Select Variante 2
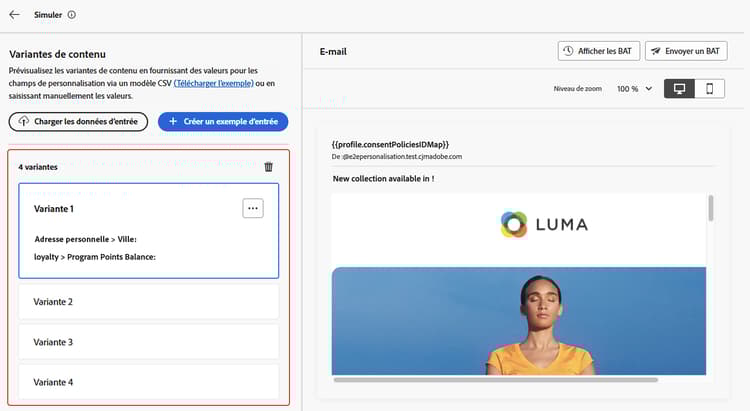The height and width of the screenshot is (411, 750). [149, 302]
